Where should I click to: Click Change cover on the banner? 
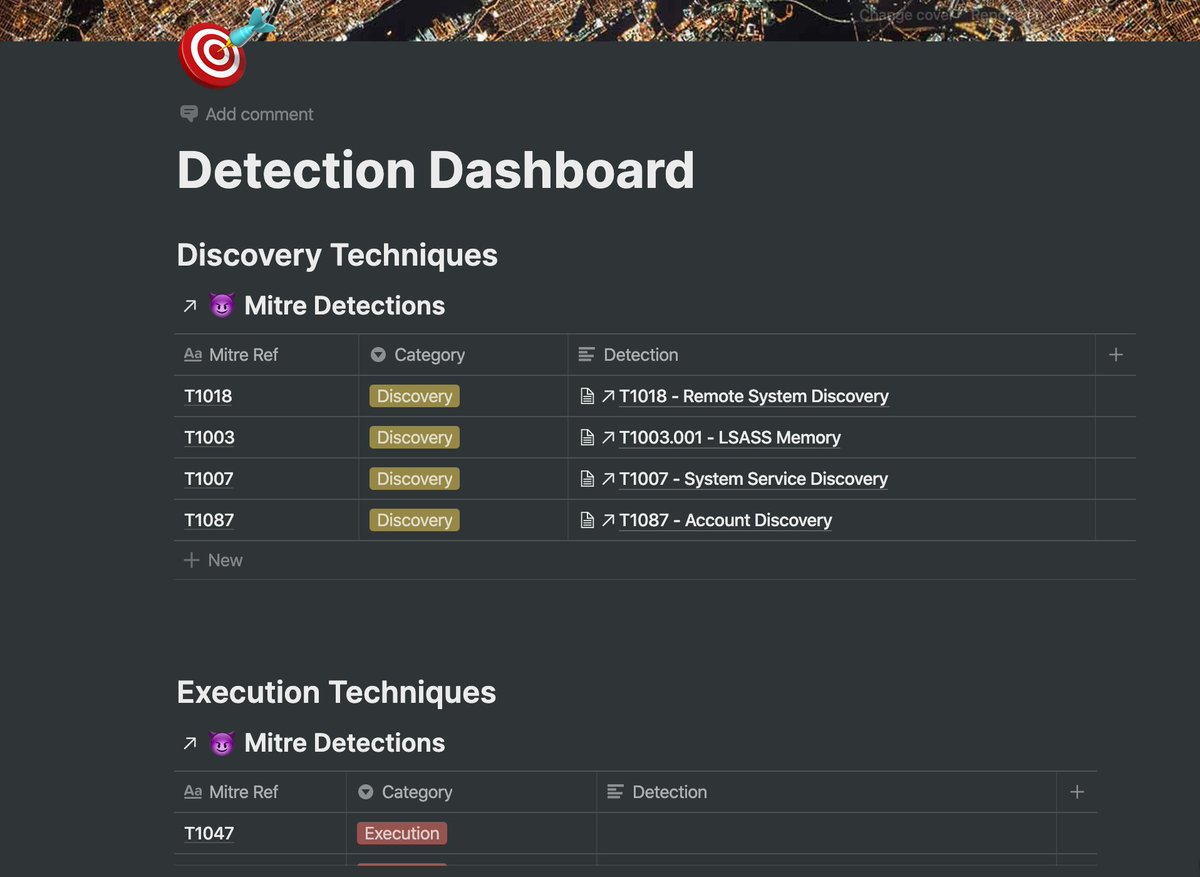[x=907, y=16]
